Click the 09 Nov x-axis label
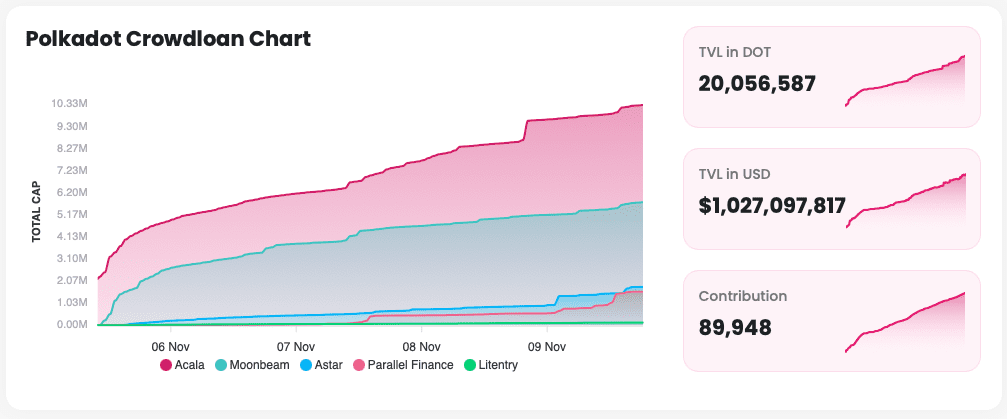Viewport: 1007px width, 419px height. click(x=548, y=346)
